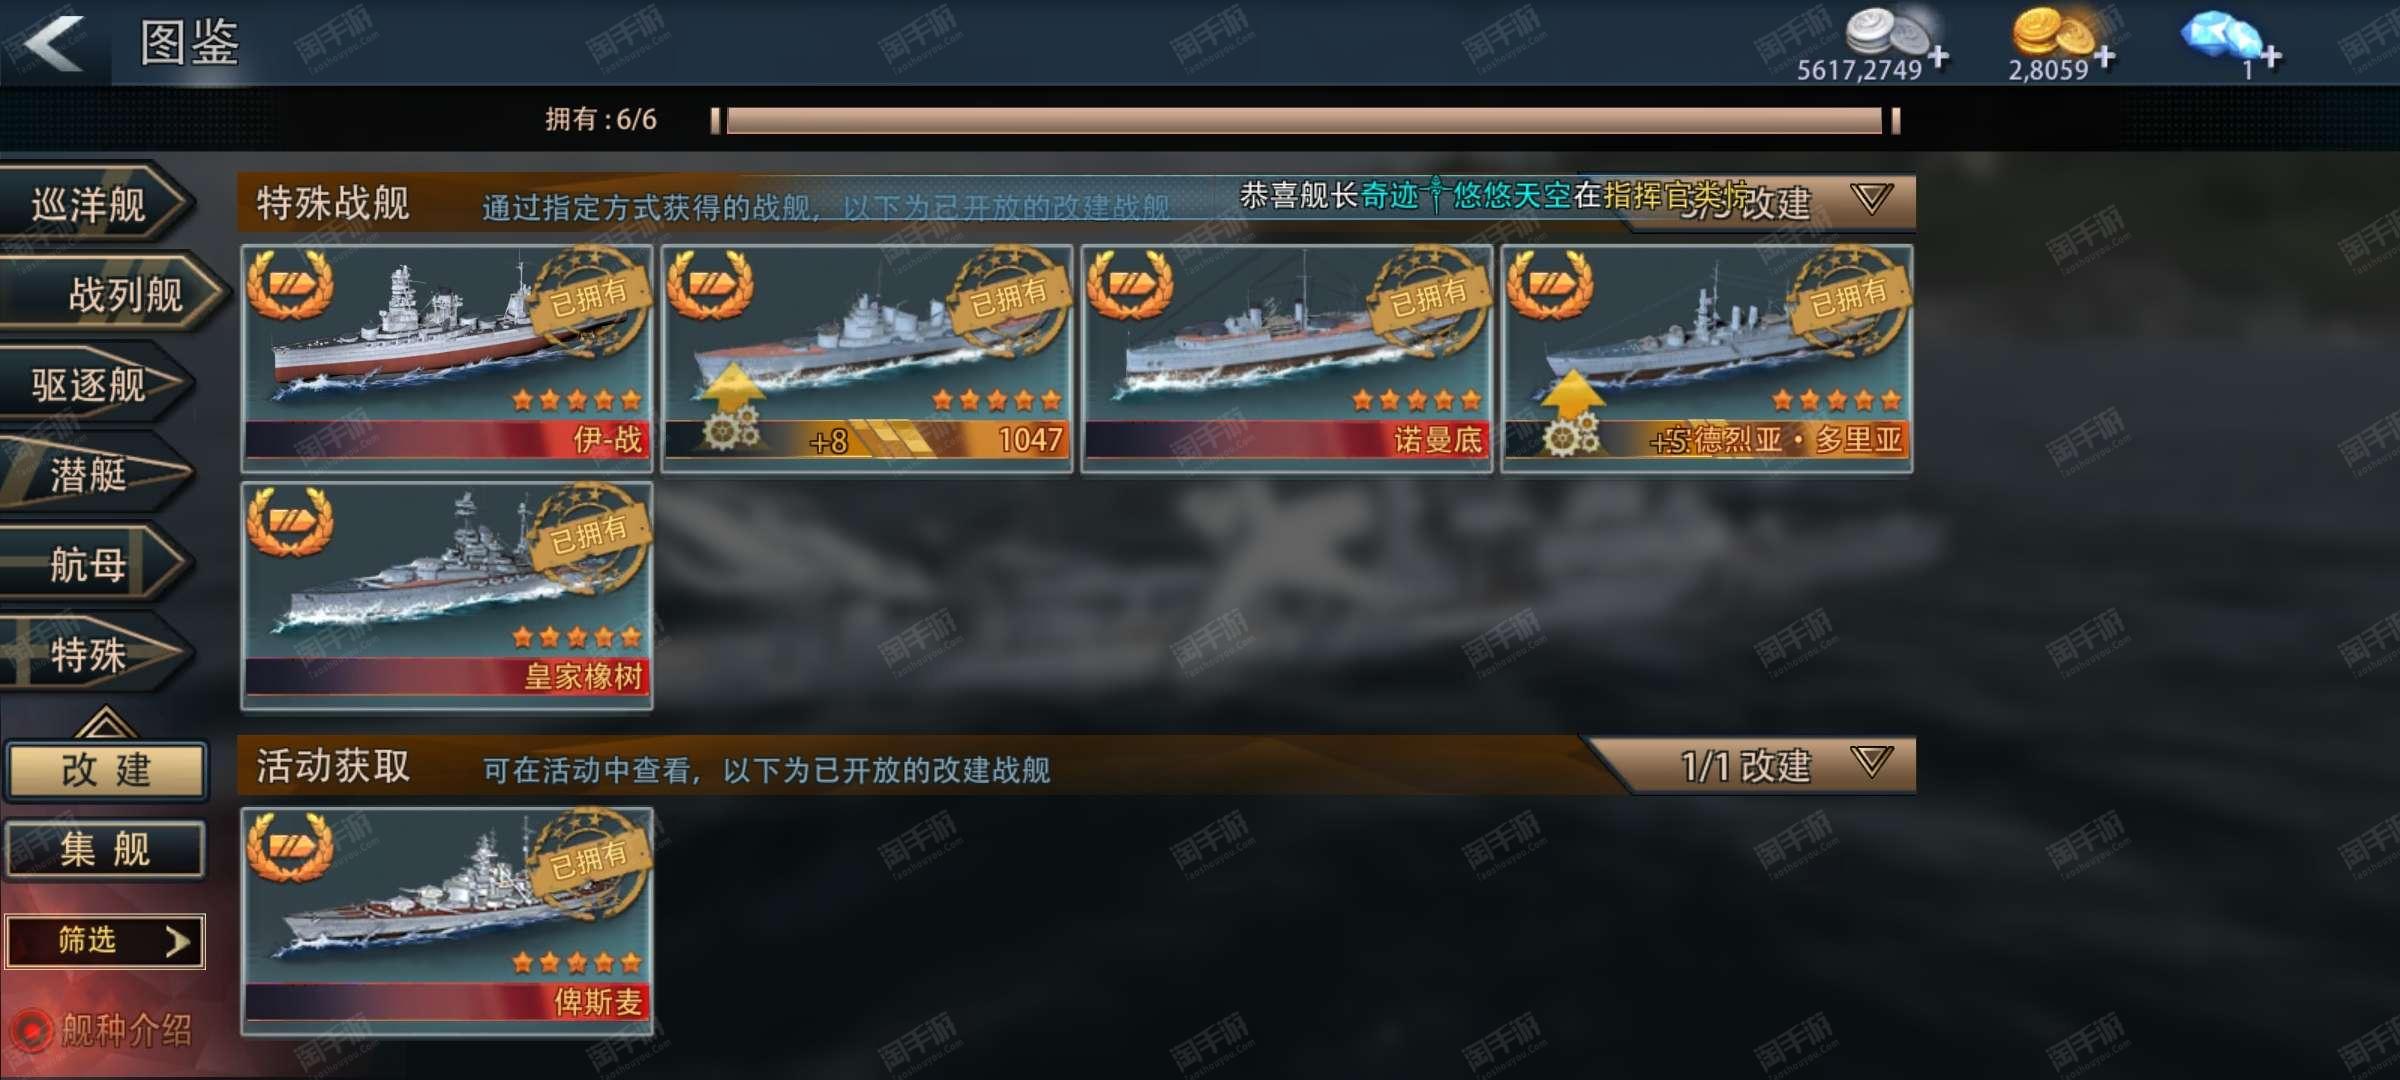Open the 俾斯麦 ship card
Screen dimensions: 2400x1080
click(447, 920)
